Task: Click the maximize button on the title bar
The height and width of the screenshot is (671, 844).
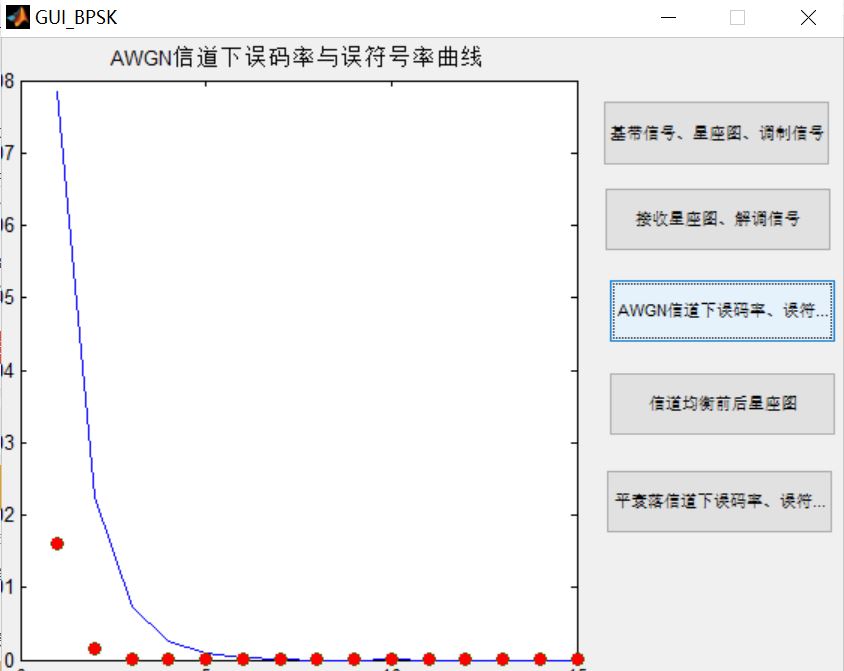Action: point(737,17)
